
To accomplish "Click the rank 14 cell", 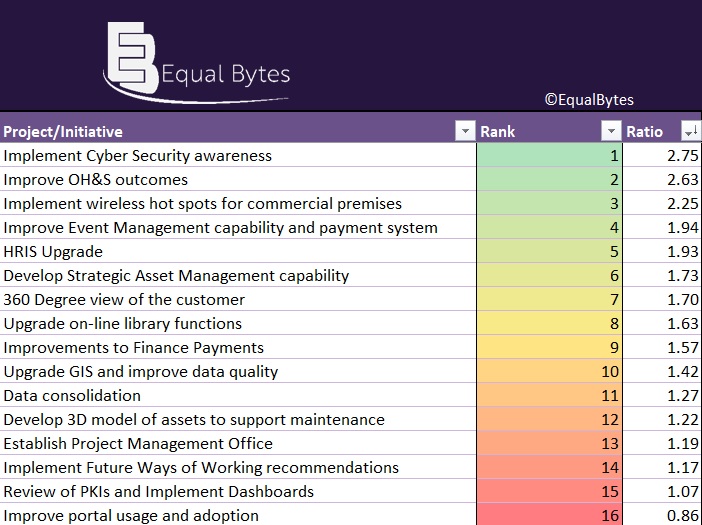I will coord(549,467).
